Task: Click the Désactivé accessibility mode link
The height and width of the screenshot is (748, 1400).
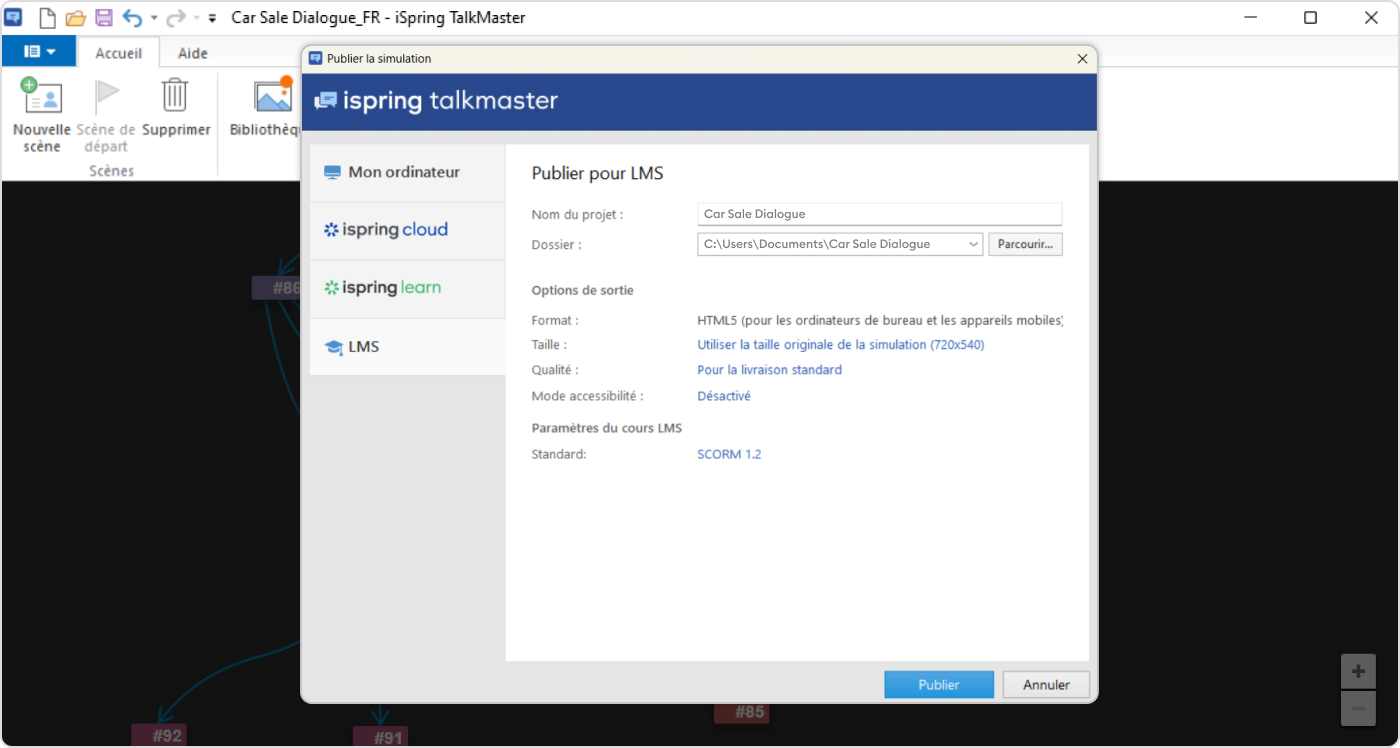Action: tap(724, 396)
